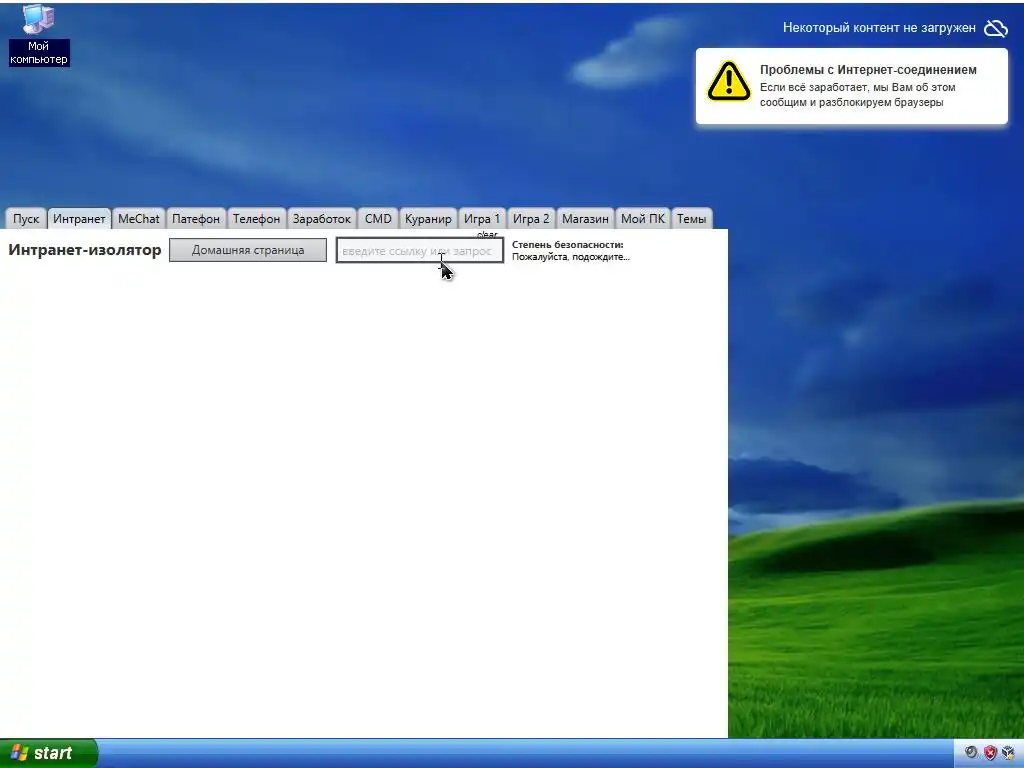The height and width of the screenshot is (768, 1024).
Task: Click the yellow warning triangle icon
Action: point(729,81)
